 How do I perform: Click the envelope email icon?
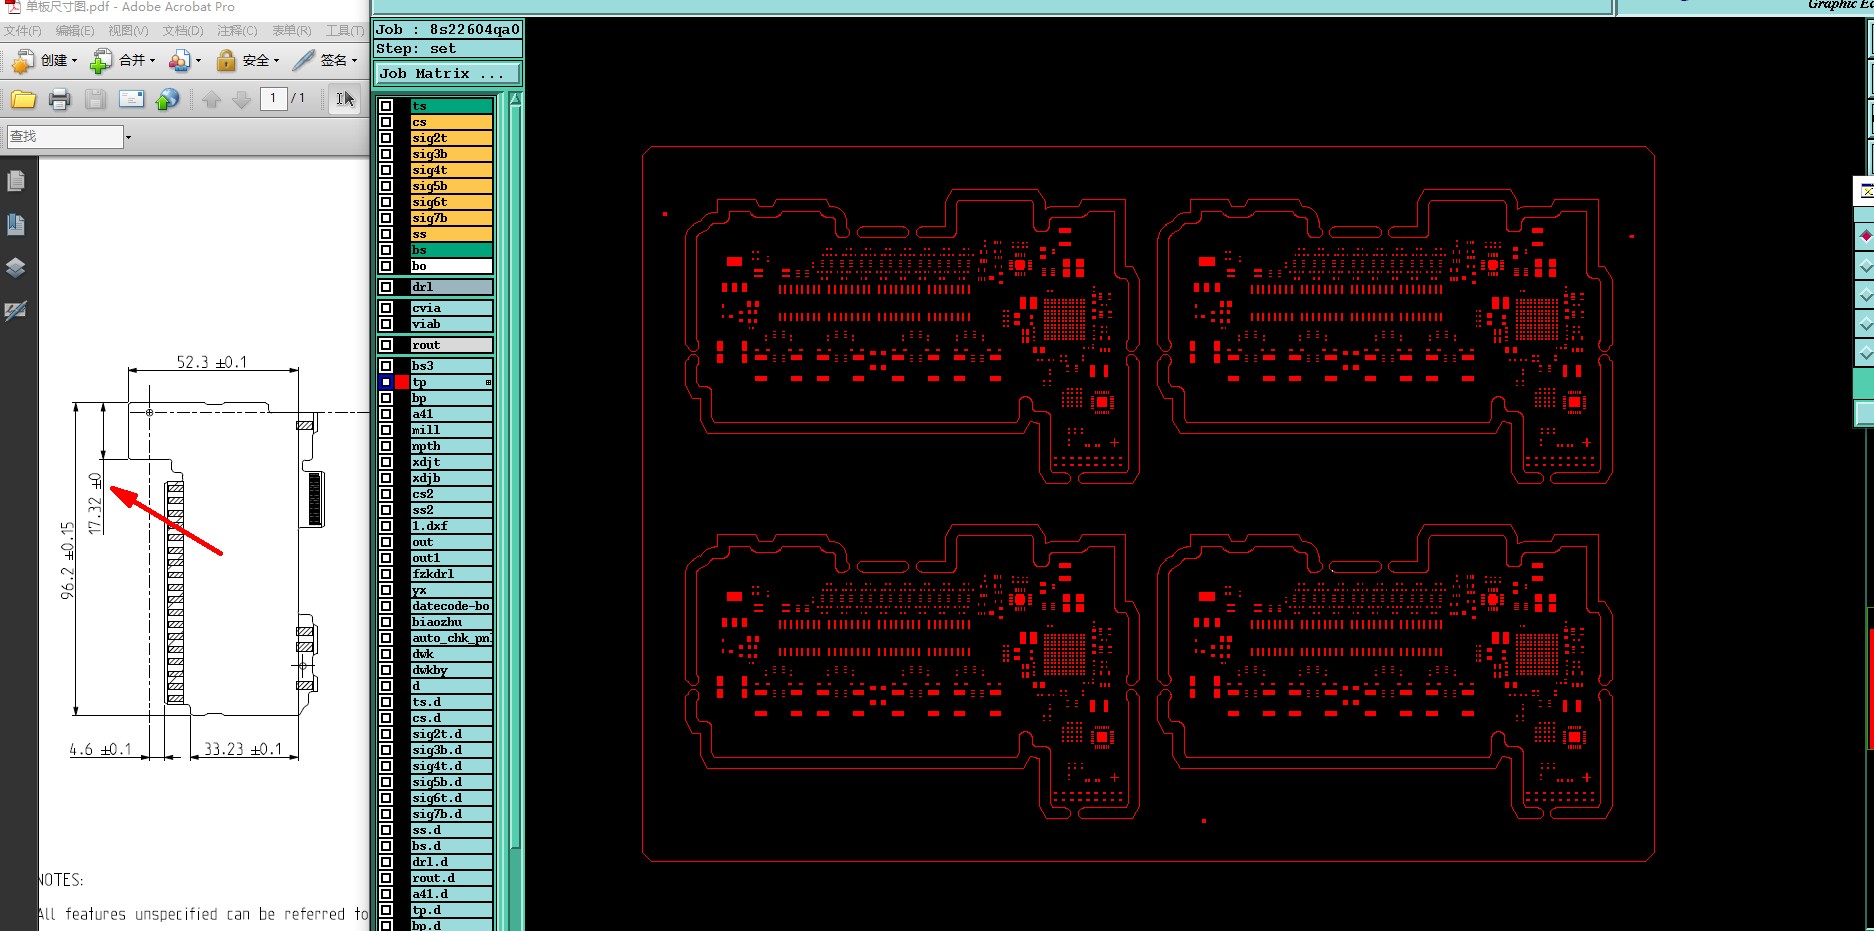pyautogui.click(x=131, y=99)
